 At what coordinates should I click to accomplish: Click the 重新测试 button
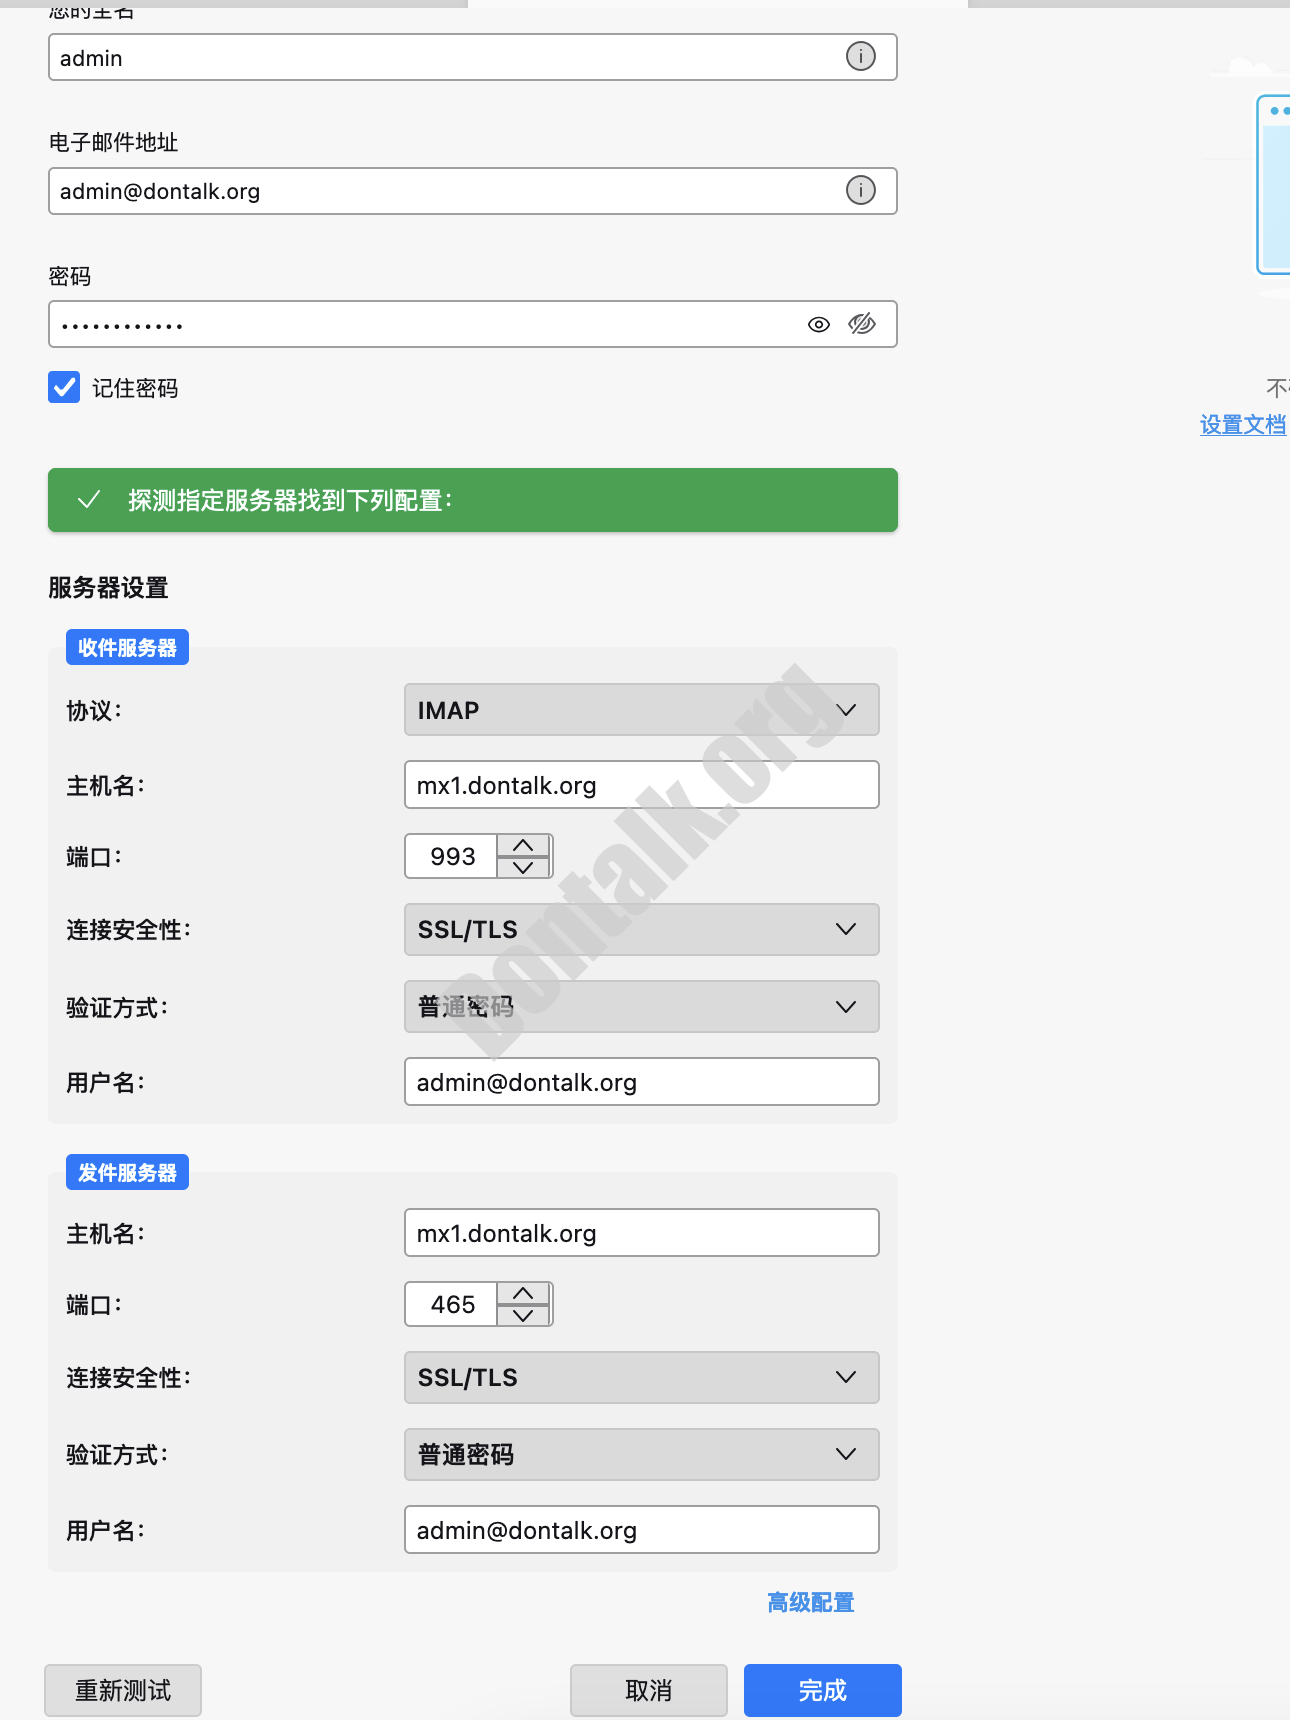click(x=123, y=1690)
